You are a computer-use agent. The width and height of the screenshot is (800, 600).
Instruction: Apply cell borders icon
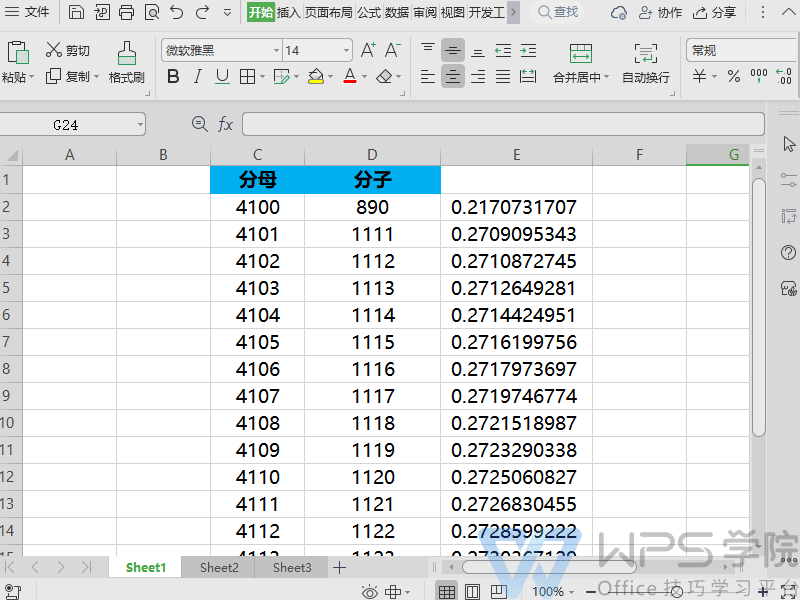(247, 77)
